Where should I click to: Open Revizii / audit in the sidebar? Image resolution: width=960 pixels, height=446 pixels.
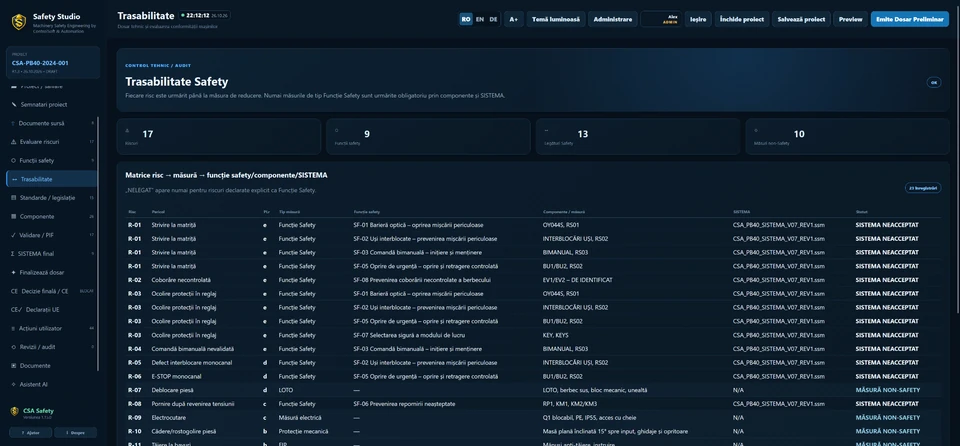coord(52,347)
